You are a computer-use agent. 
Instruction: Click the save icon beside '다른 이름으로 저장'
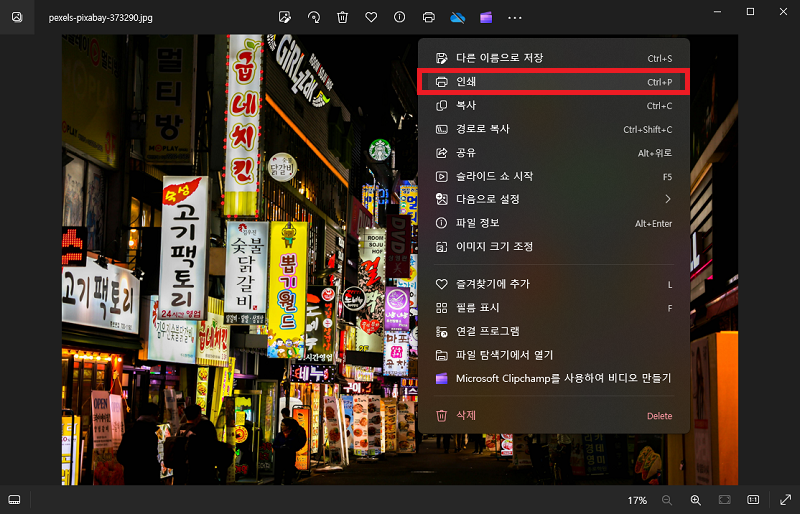coord(441,58)
